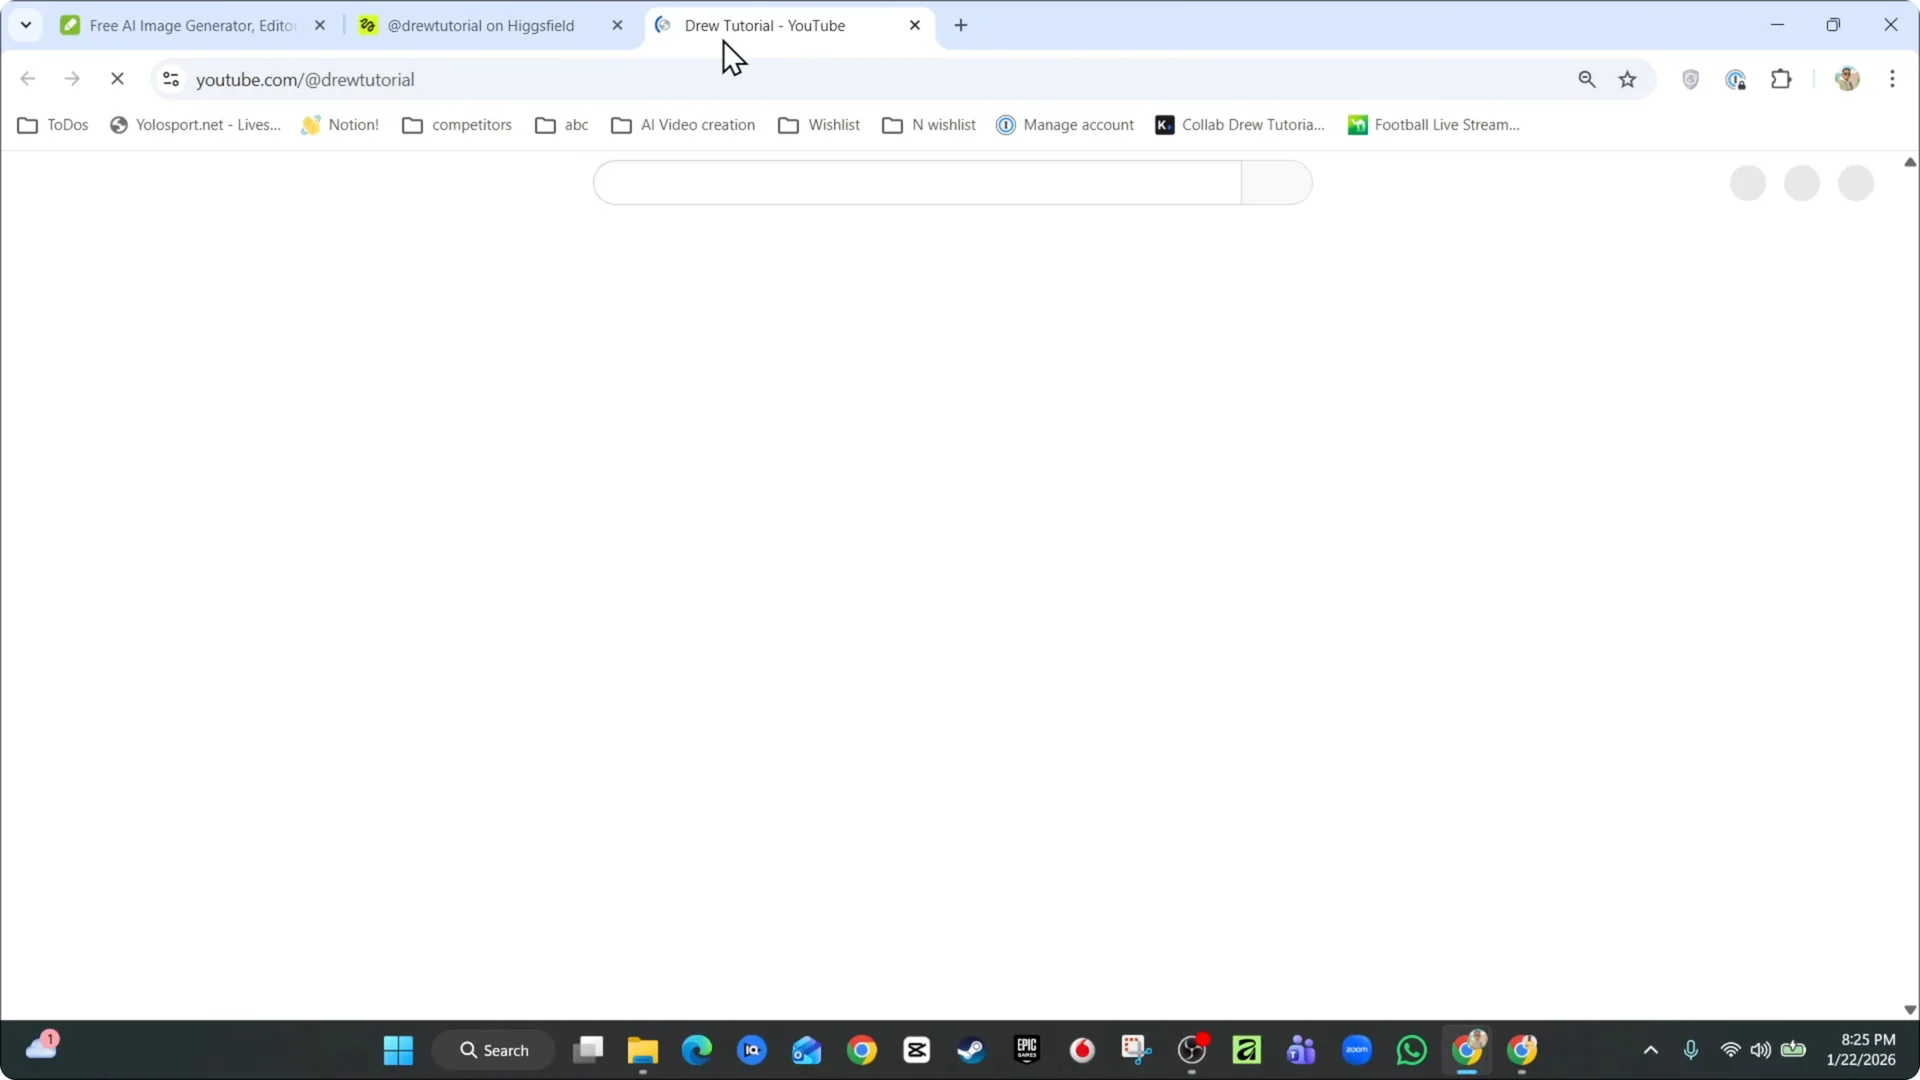Open Steam from the taskbar
Screen dimensions: 1920x1080
(x=971, y=1050)
